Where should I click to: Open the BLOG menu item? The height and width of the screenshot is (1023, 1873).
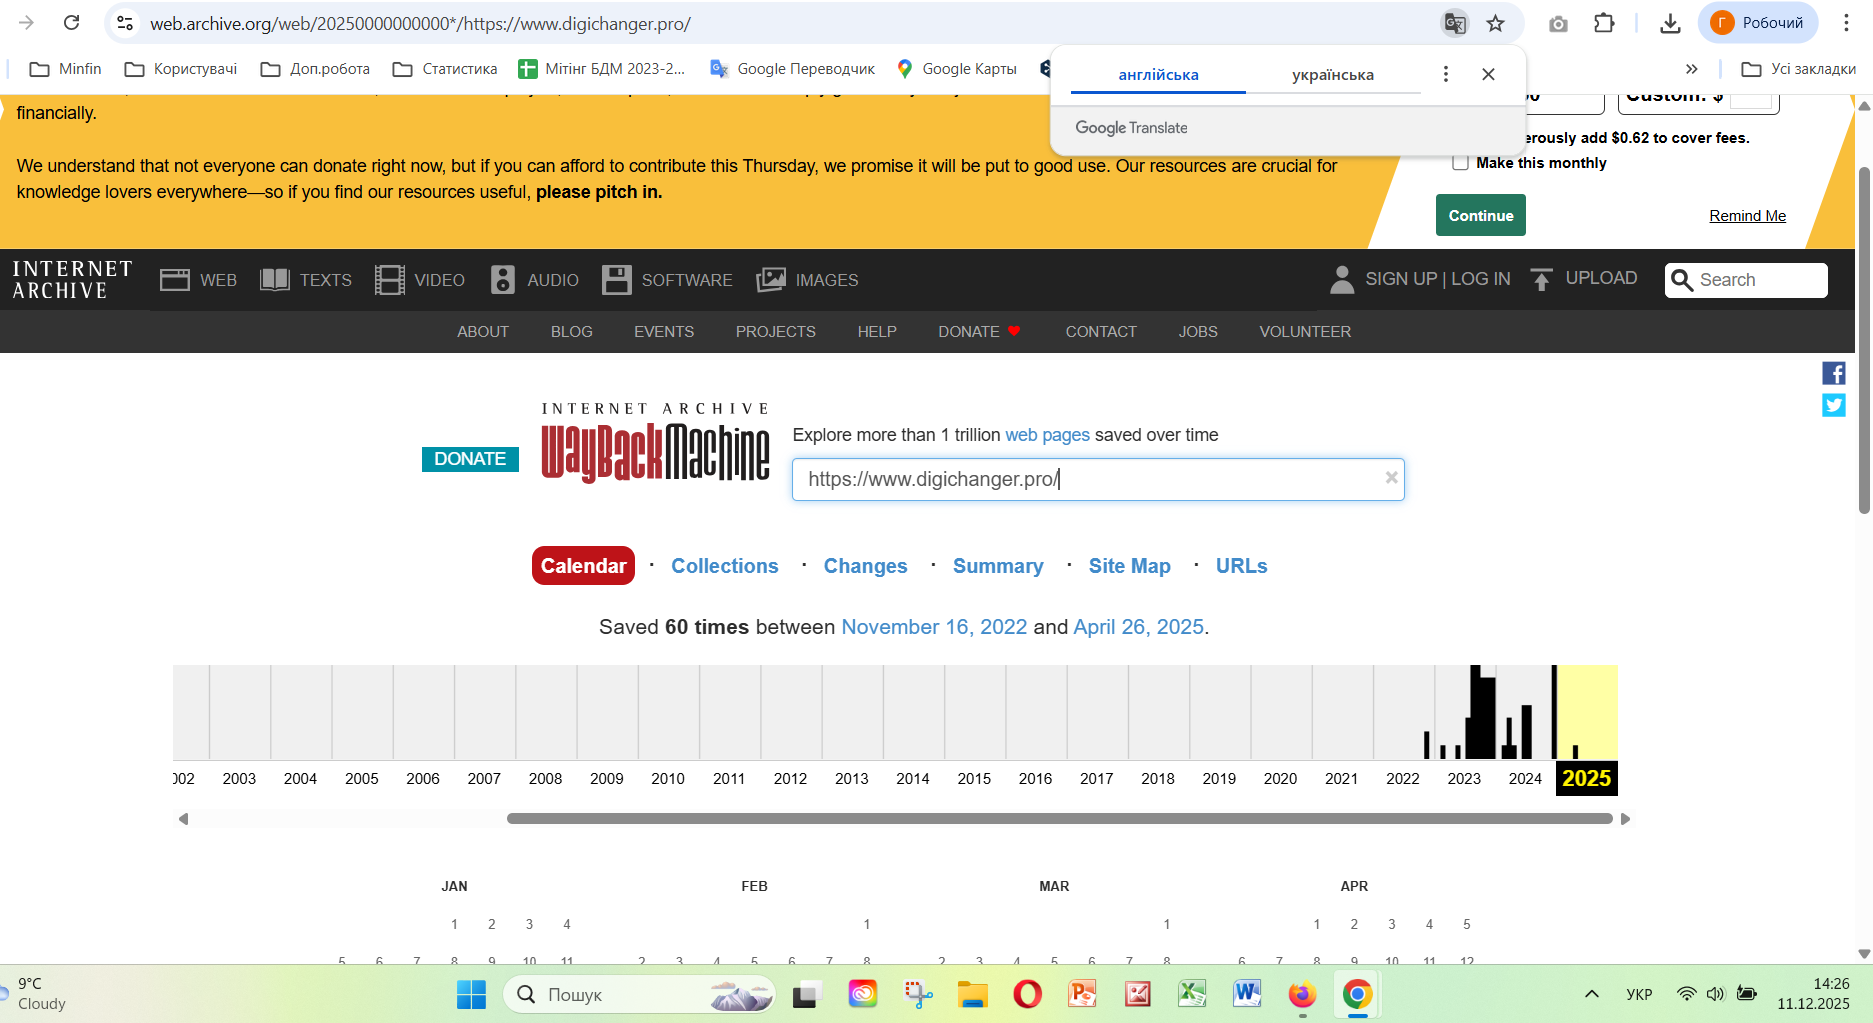click(572, 332)
